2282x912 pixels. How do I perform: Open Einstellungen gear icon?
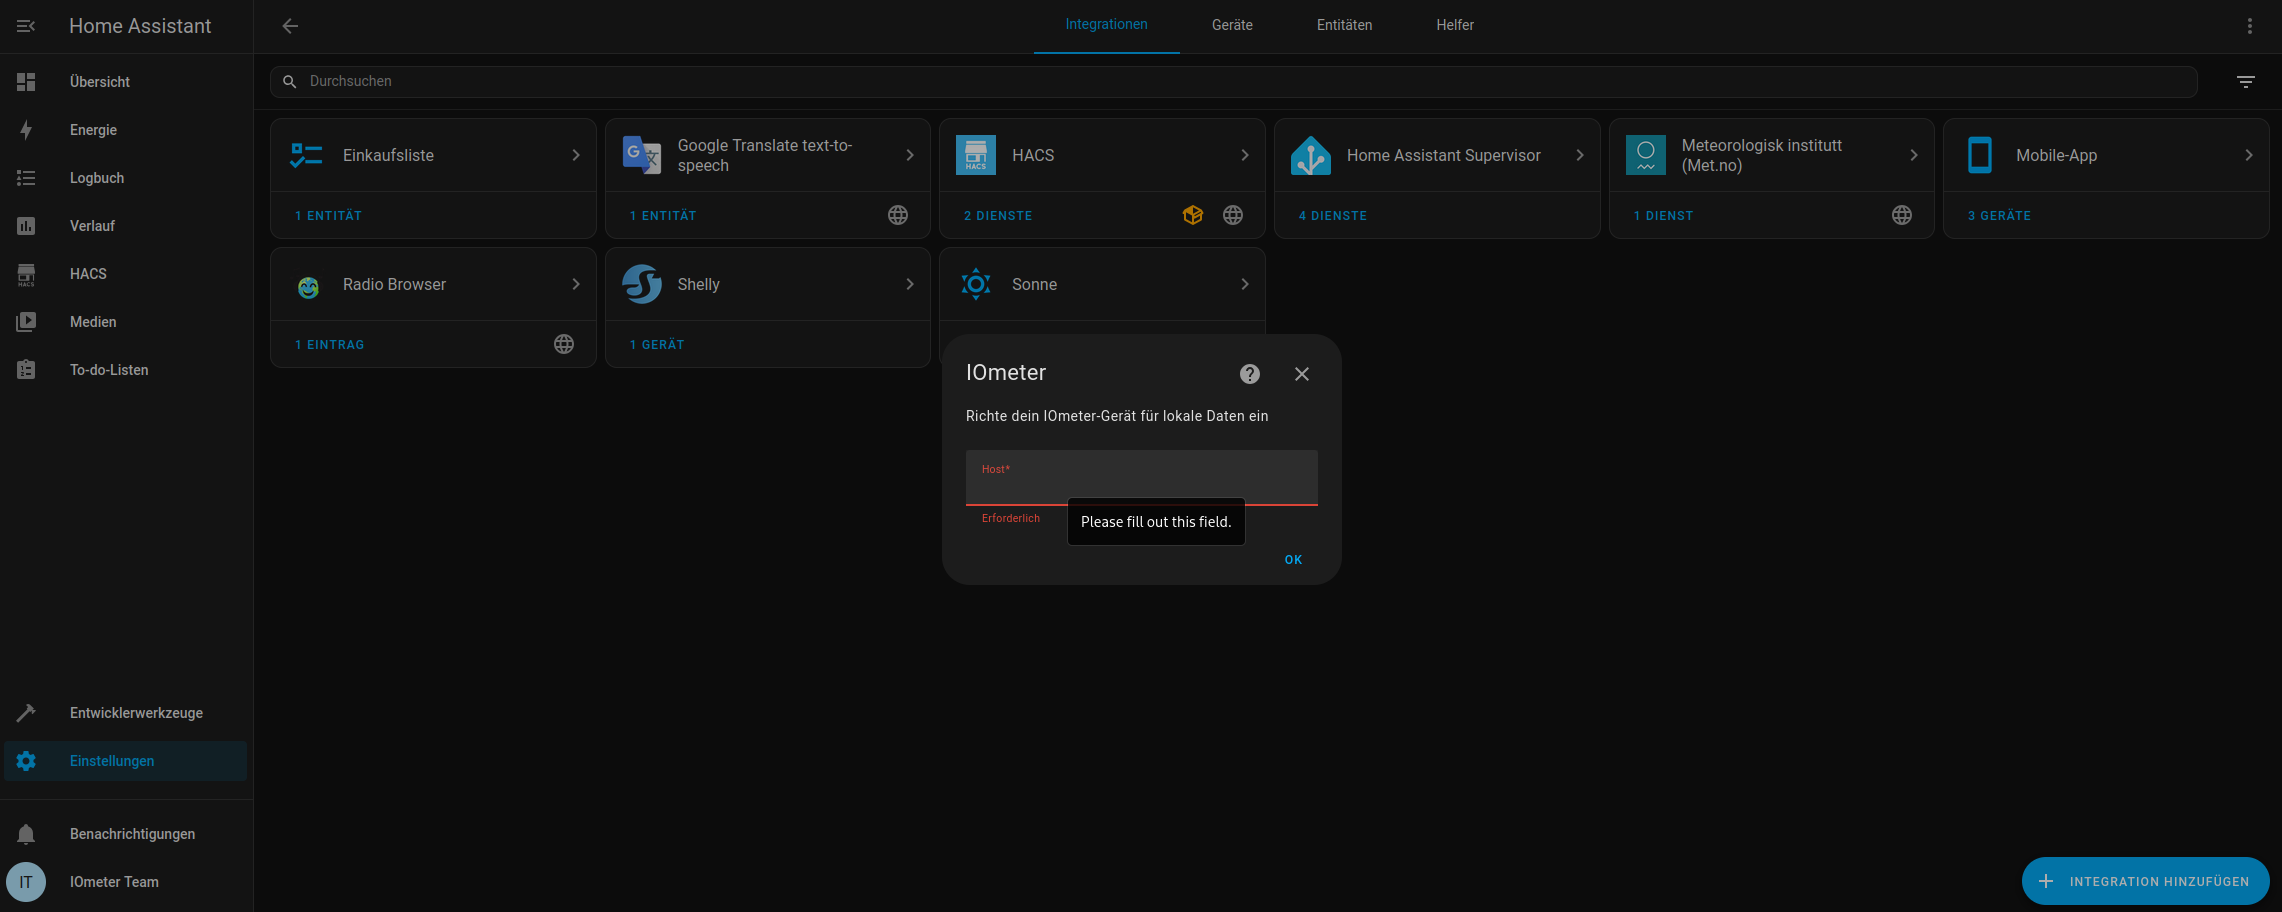(x=26, y=761)
